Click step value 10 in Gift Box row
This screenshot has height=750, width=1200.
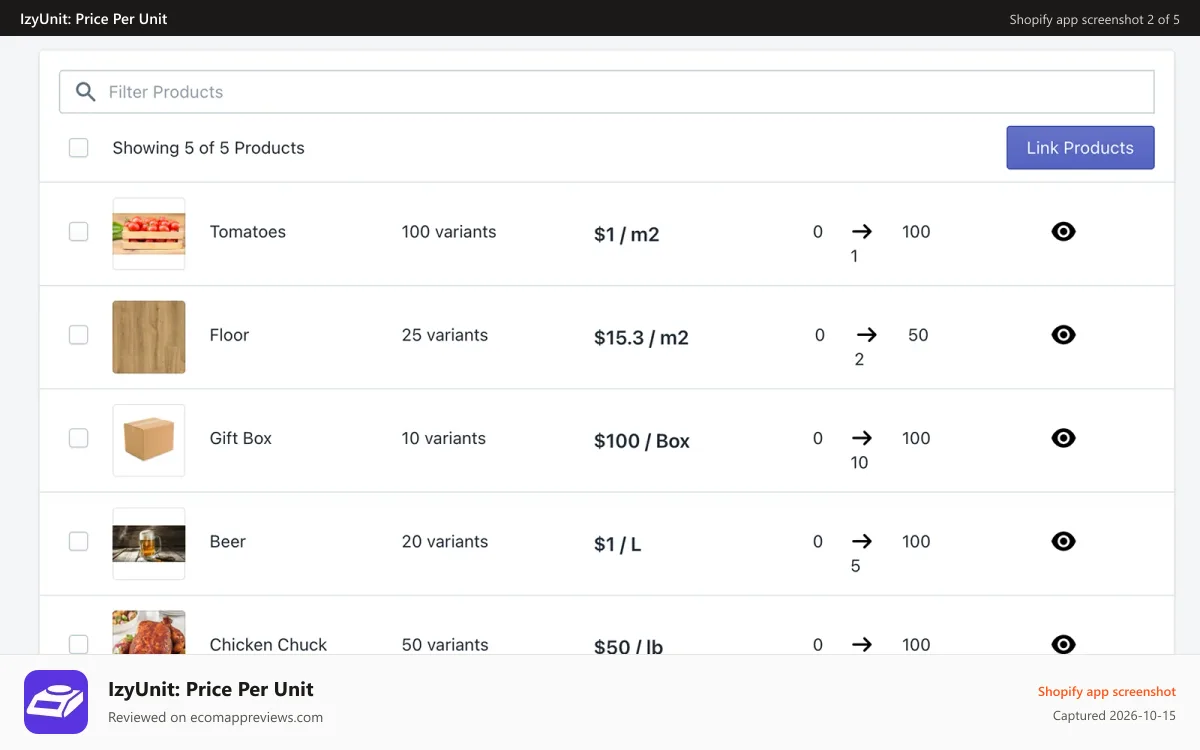click(859, 463)
